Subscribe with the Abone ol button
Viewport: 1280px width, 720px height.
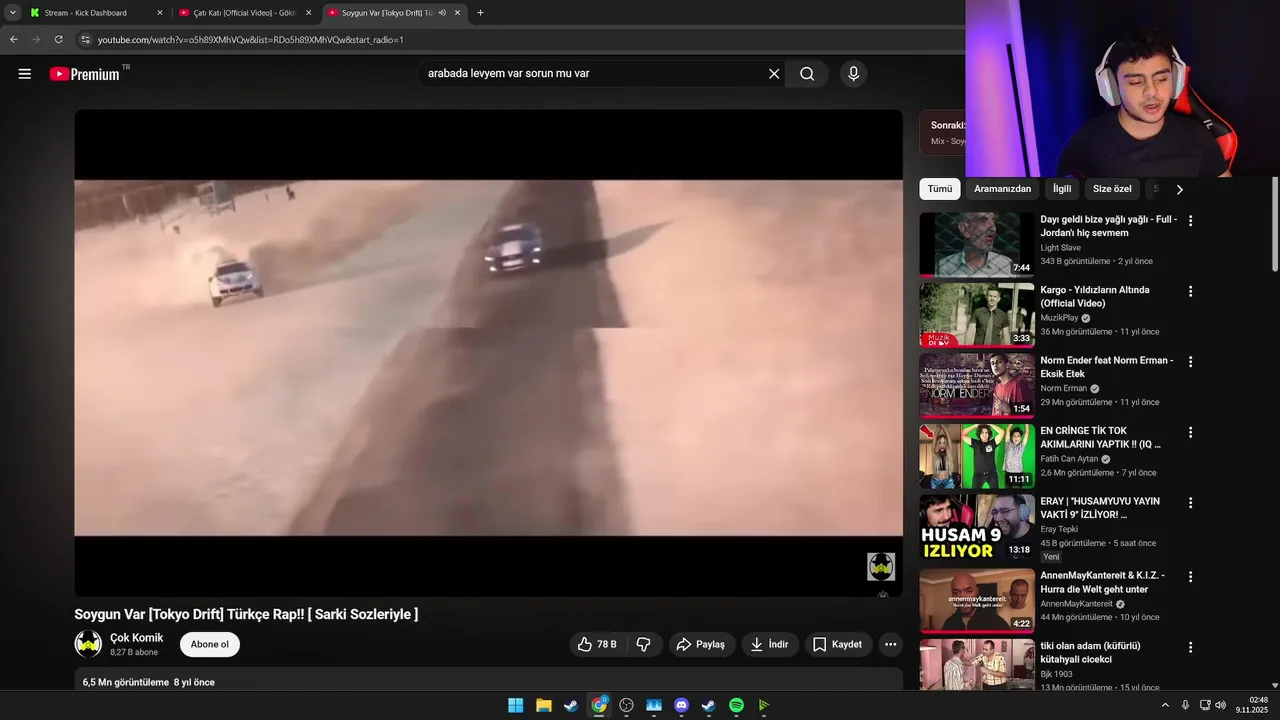click(x=210, y=645)
